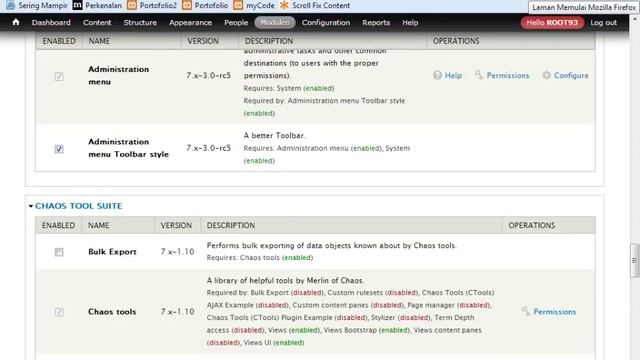Open the Help menu in admin bar
This screenshot has width=640, height=360.
tap(410, 22)
